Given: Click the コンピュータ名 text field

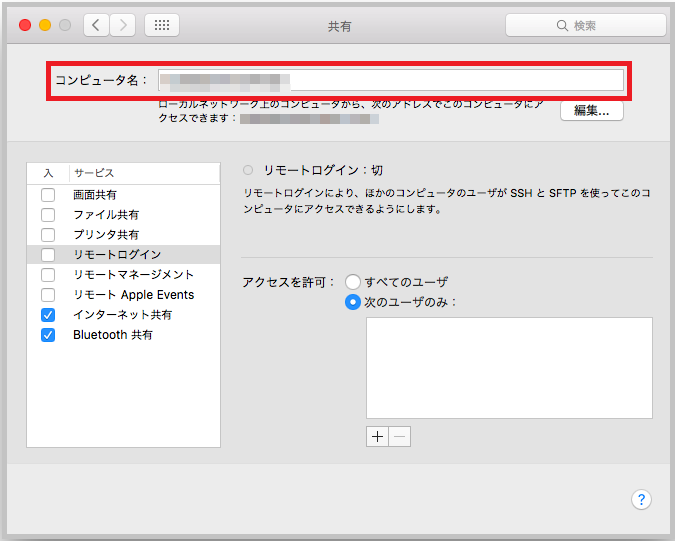Looking at the screenshot, I should [391, 80].
